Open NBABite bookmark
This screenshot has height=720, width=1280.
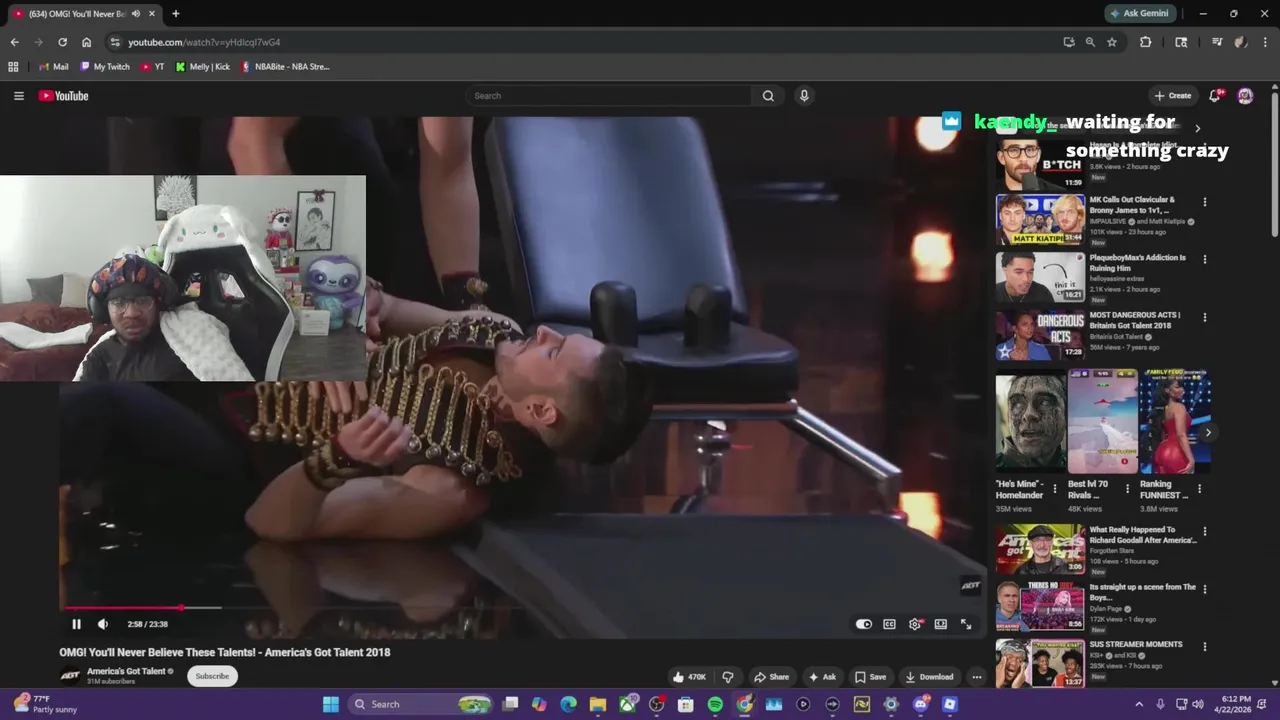pyautogui.click(x=285, y=67)
